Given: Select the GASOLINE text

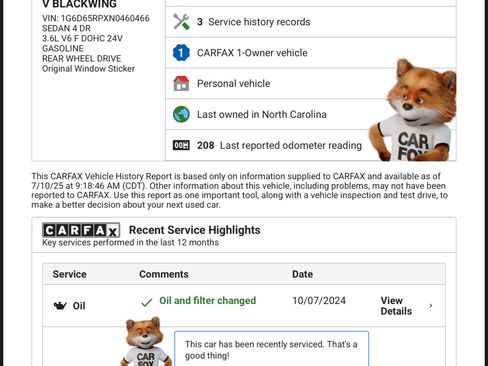Looking at the screenshot, I should pos(63,48).
